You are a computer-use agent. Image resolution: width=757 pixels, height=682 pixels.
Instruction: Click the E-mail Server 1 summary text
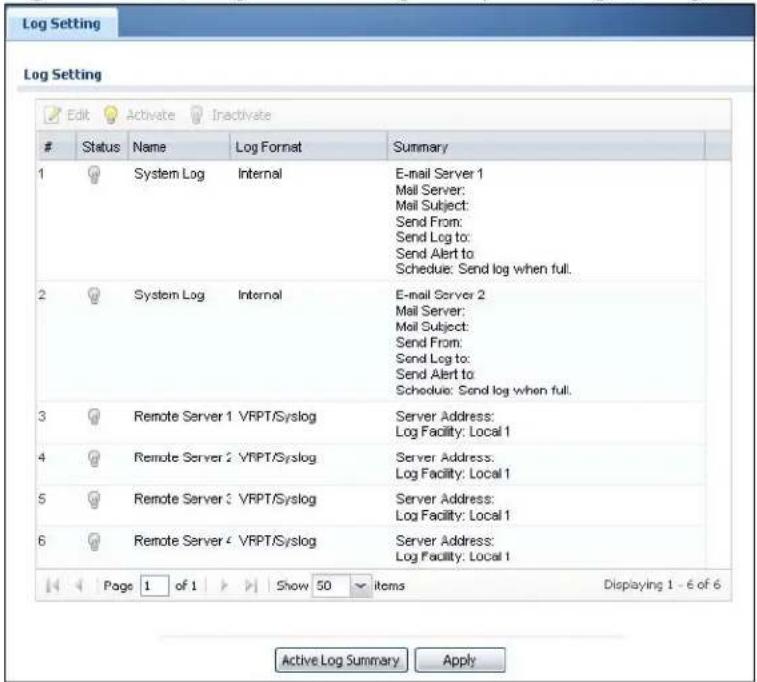click(x=439, y=174)
